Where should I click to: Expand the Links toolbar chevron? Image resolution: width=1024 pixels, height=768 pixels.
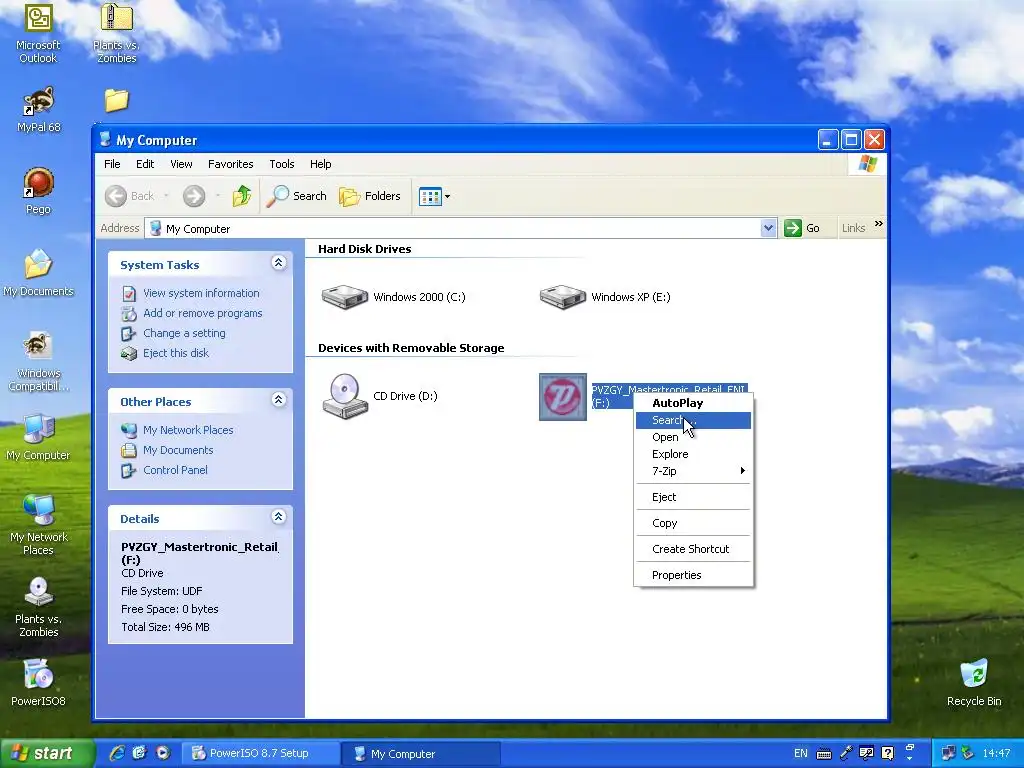point(879,224)
